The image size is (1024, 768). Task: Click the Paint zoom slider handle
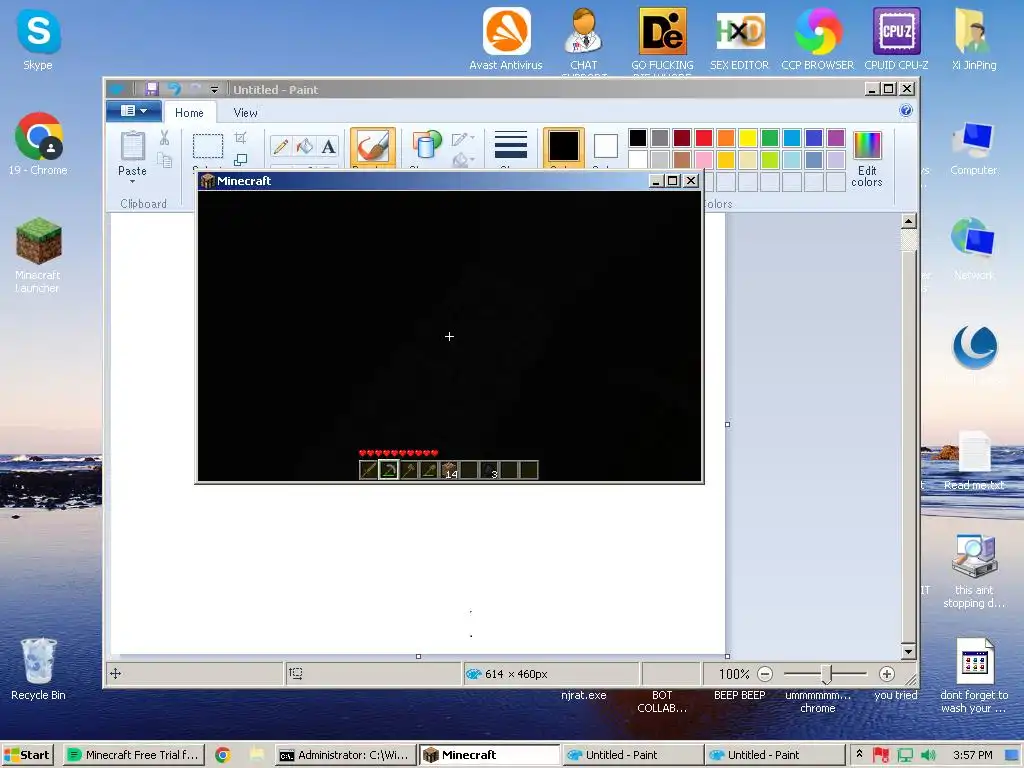pyautogui.click(x=826, y=674)
